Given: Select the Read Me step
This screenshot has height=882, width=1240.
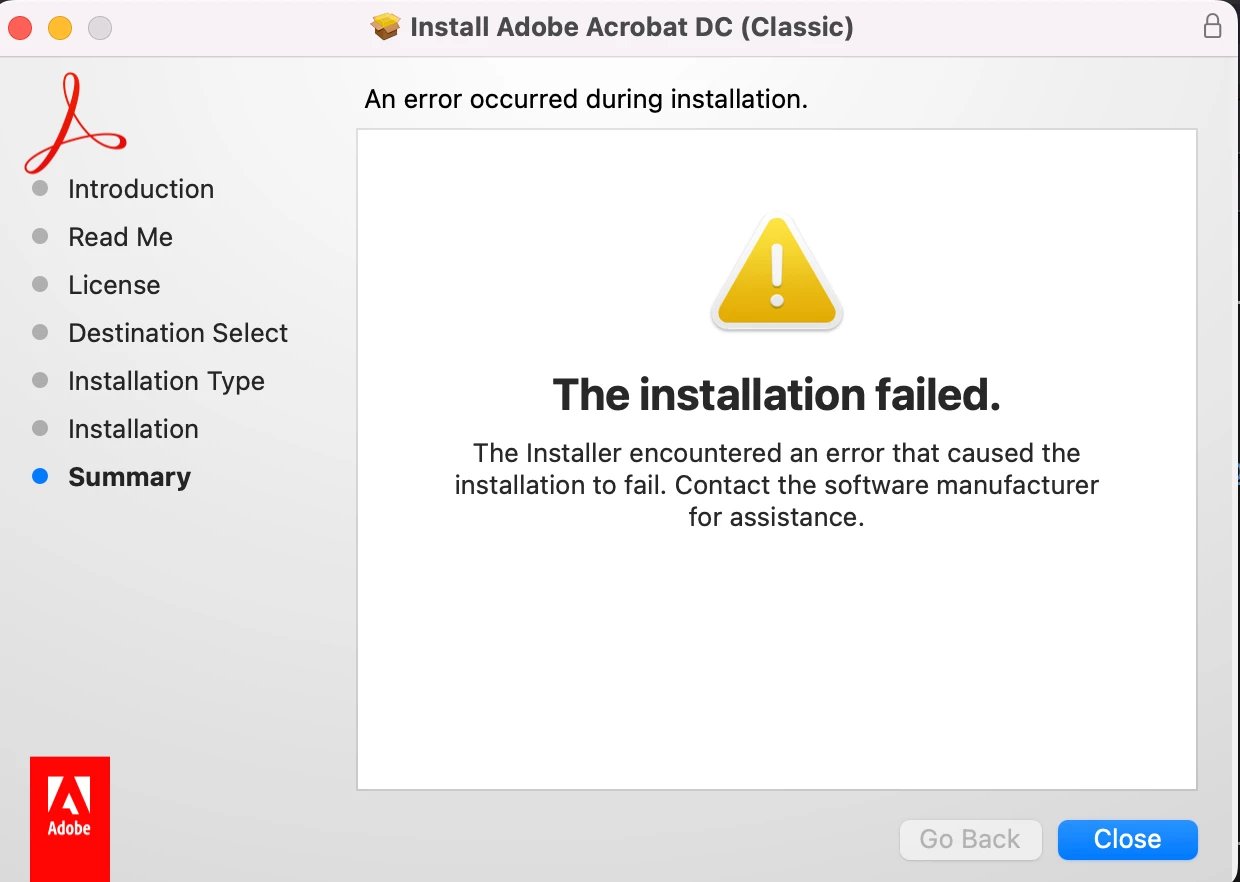Looking at the screenshot, I should coord(120,237).
